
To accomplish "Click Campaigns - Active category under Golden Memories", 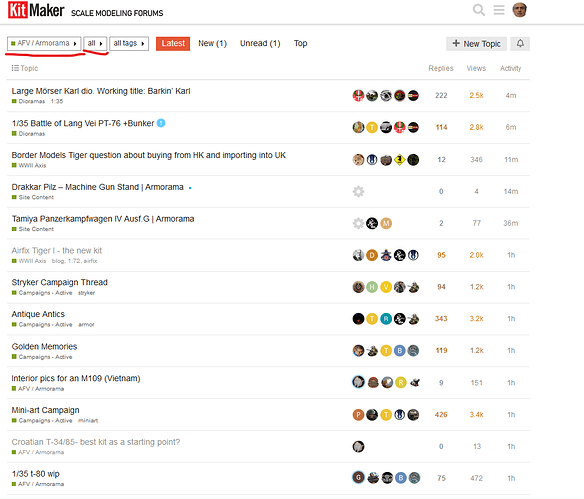I will (x=42, y=357).
